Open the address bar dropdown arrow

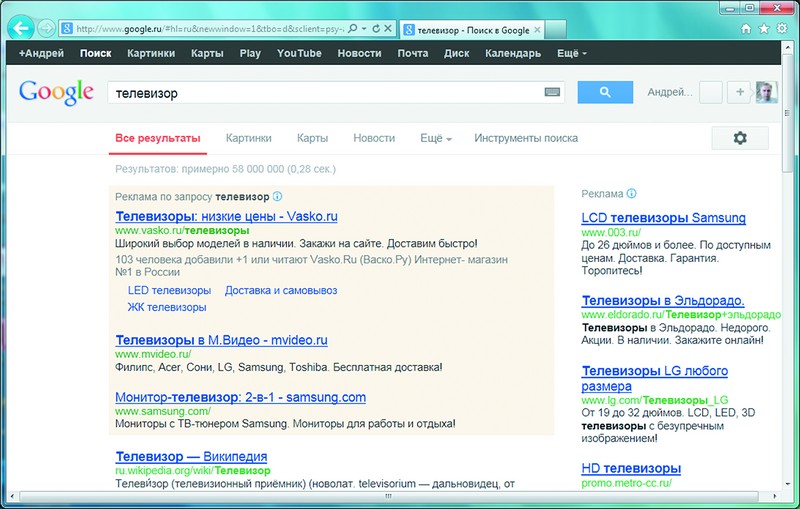pyautogui.click(x=364, y=29)
